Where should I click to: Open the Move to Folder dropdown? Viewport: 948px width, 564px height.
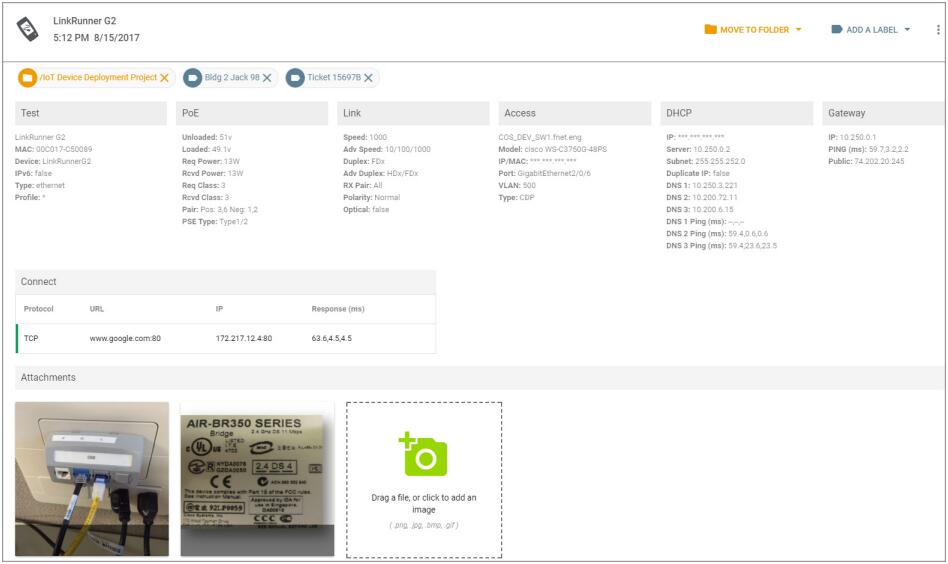tap(753, 30)
